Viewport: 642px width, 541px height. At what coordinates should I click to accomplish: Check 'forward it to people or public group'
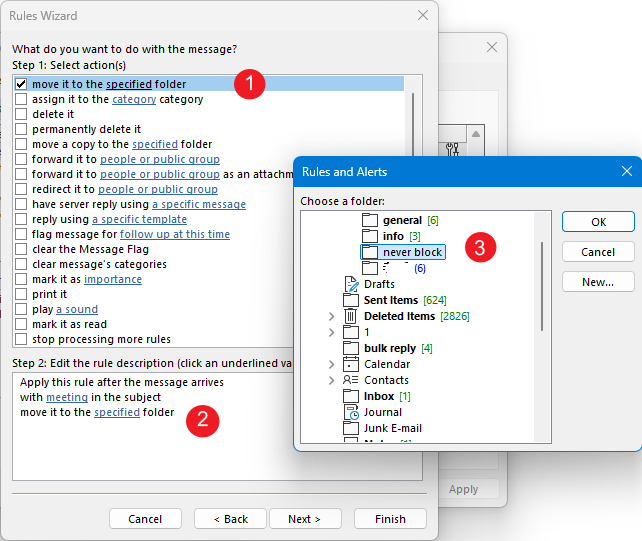(x=21, y=159)
